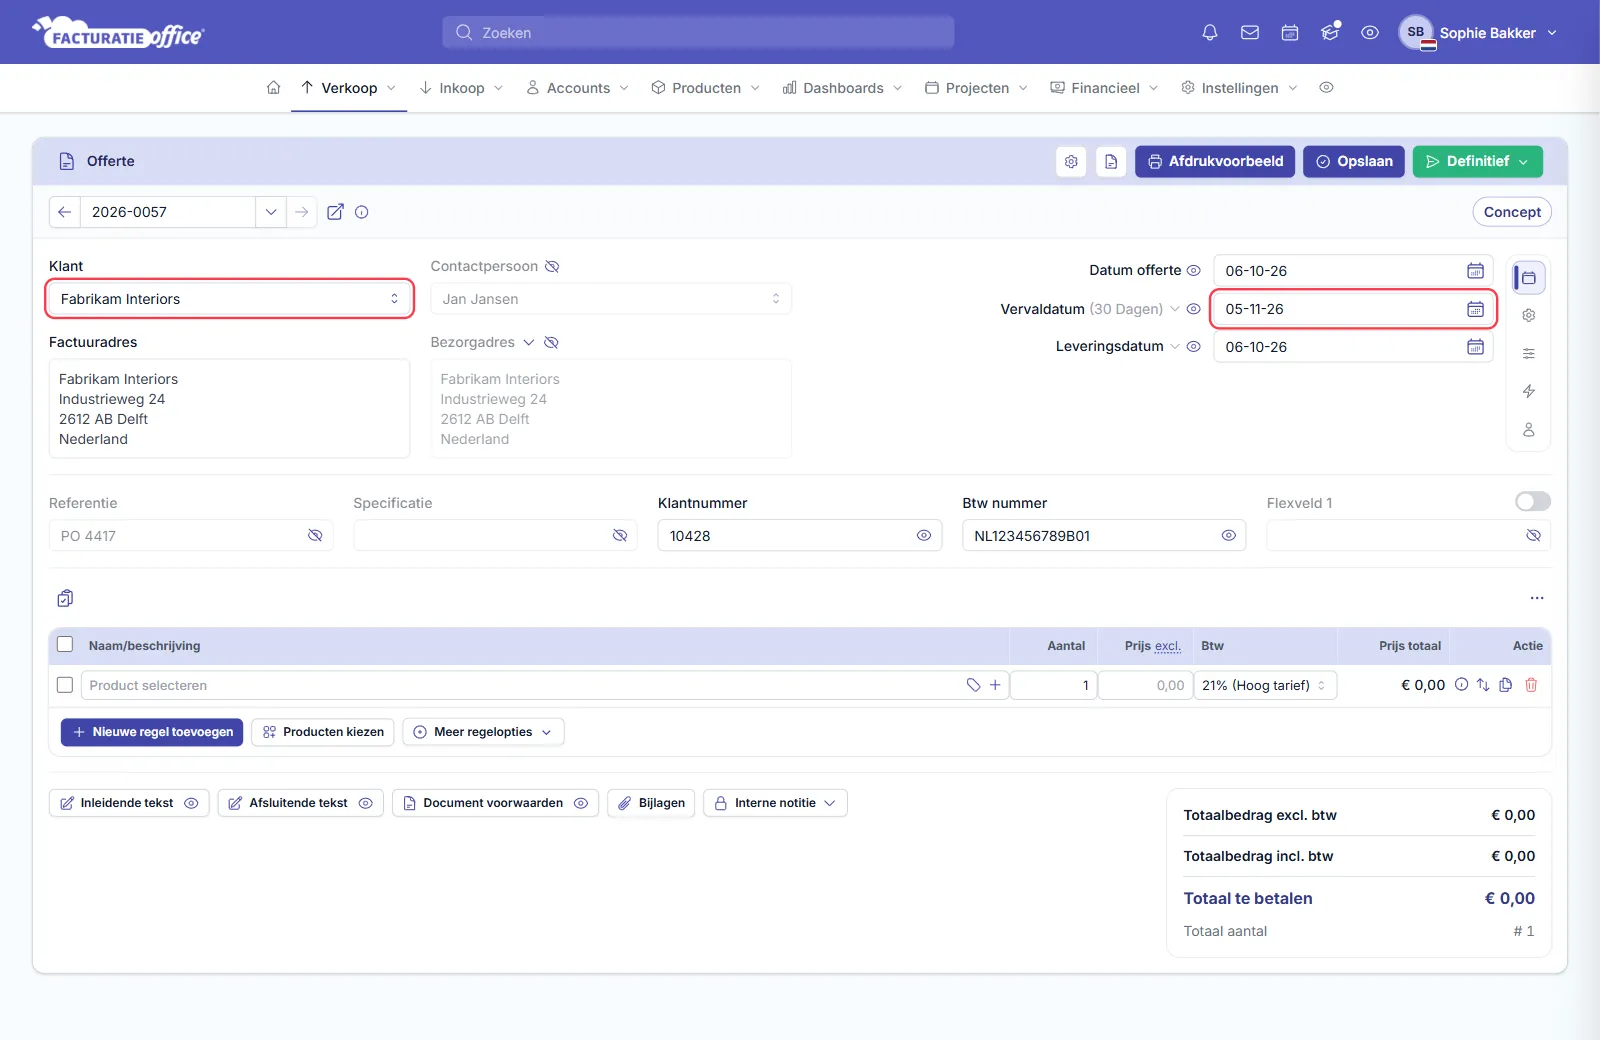Open the Btw 21% Hoog tarief dropdown
Screen dimensions: 1600x1040
tap(1265, 685)
